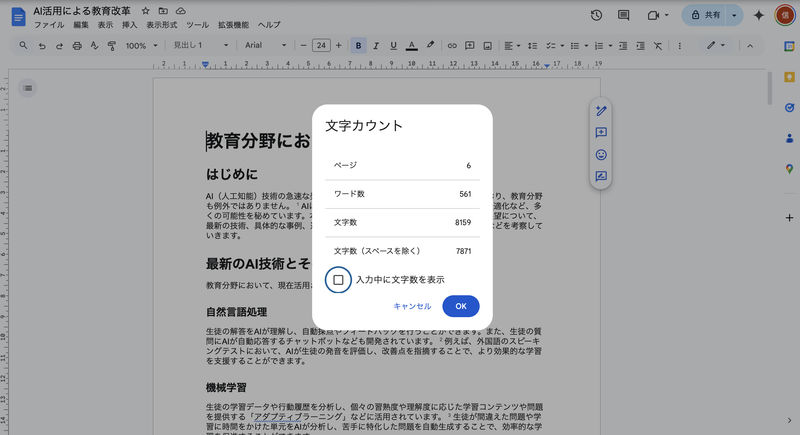
Task: Click the suggest edits floating icon
Action: tap(601, 177)
